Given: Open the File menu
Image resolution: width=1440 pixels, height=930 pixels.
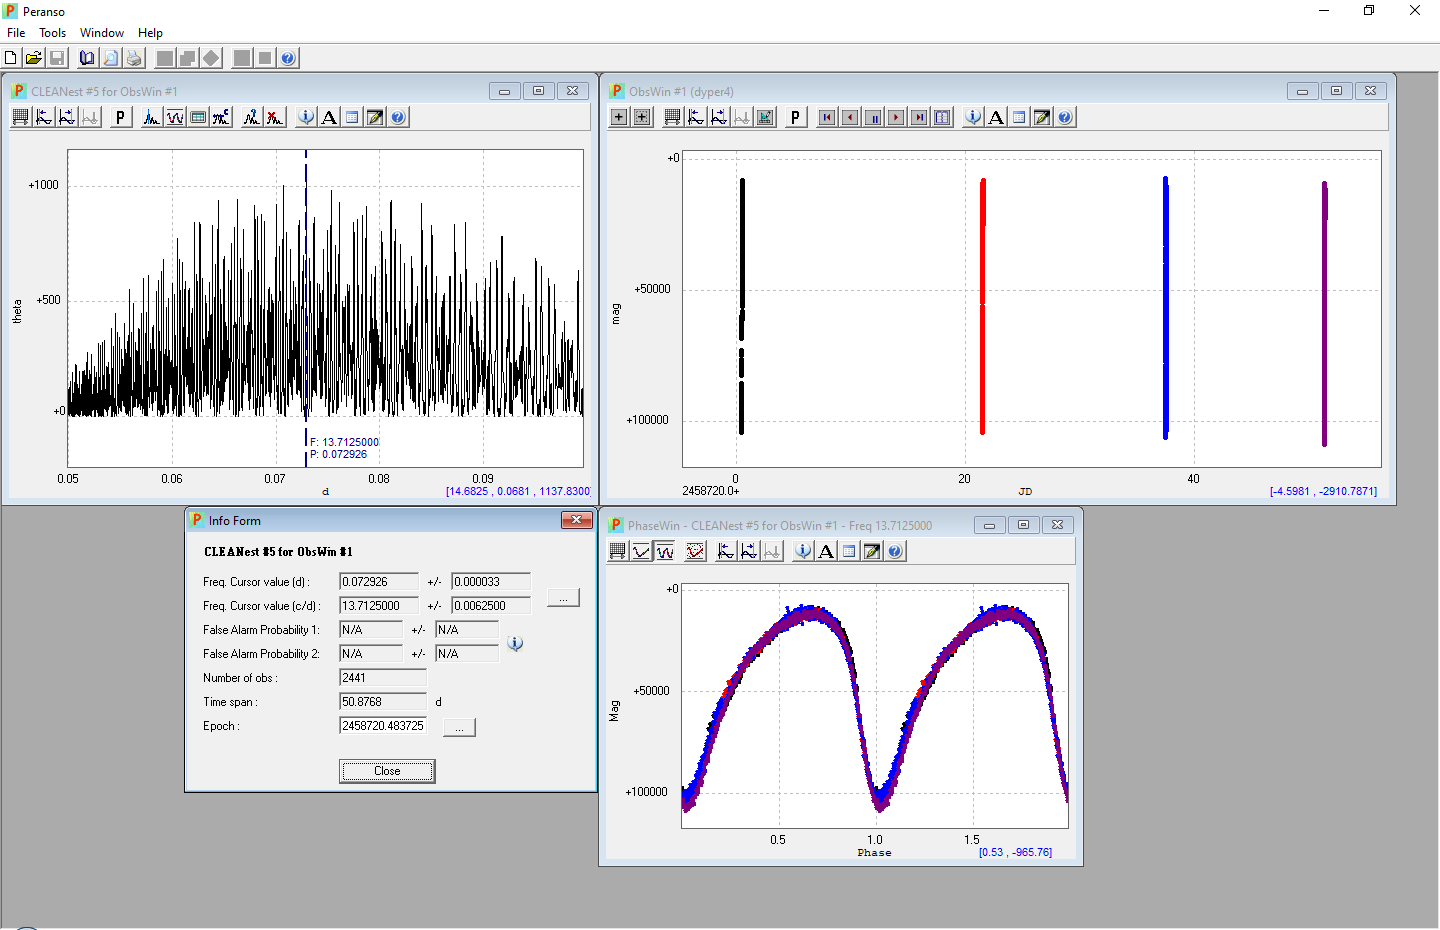Looking at the screenshot, I should (16, 33).
